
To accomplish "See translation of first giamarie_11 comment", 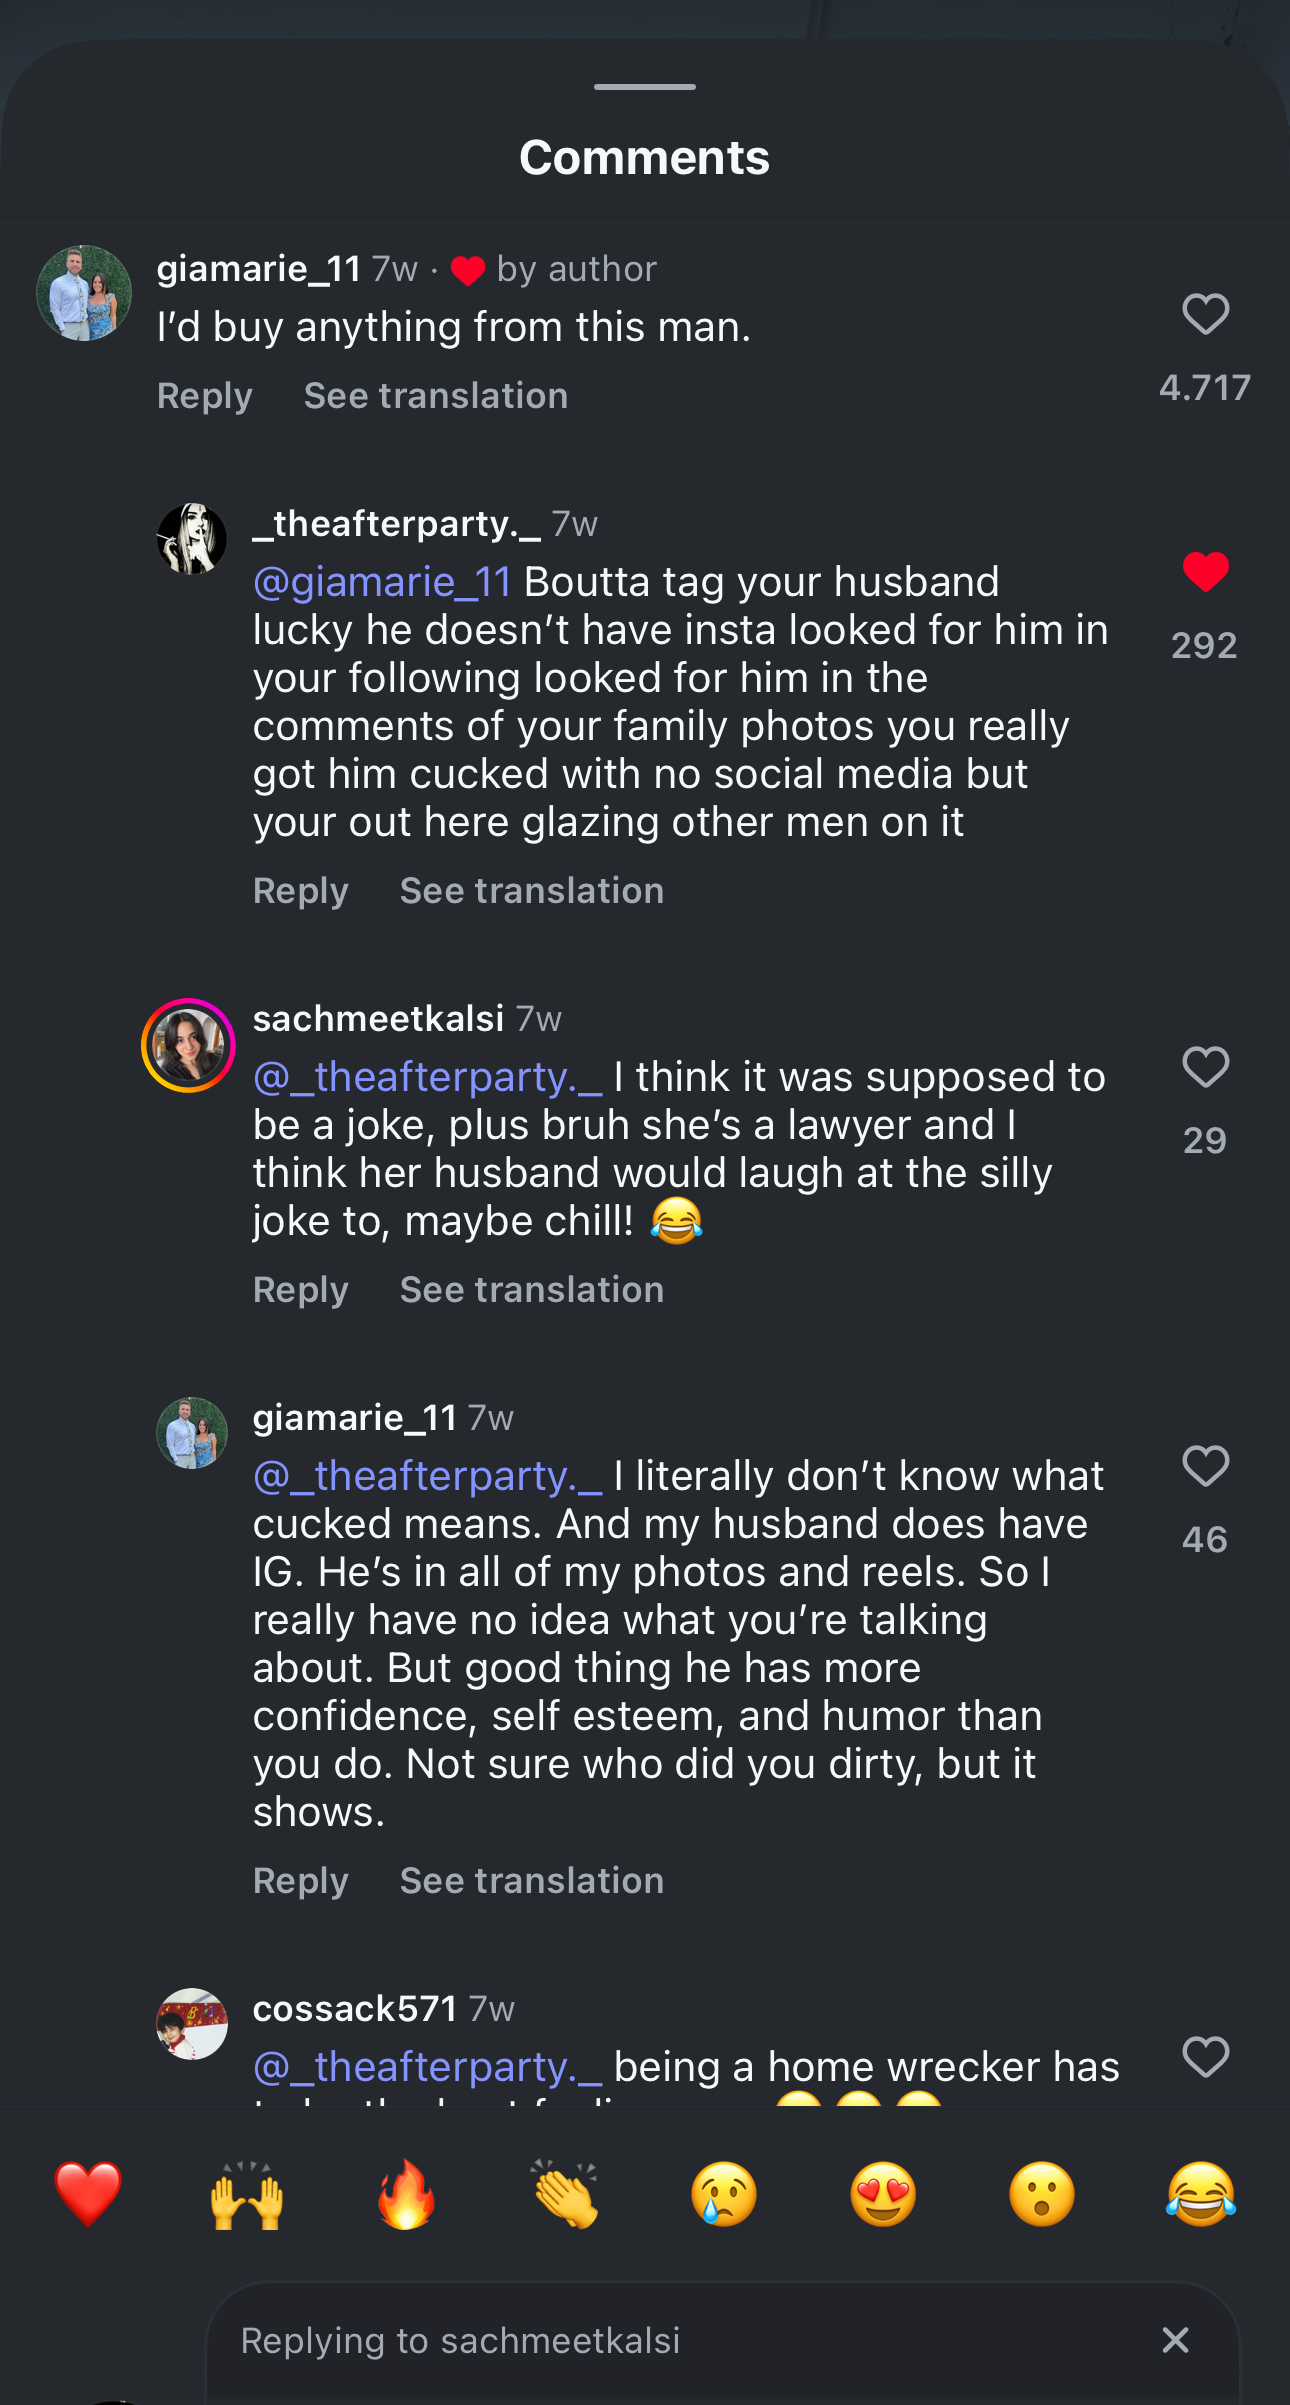I will coord(436,396).
